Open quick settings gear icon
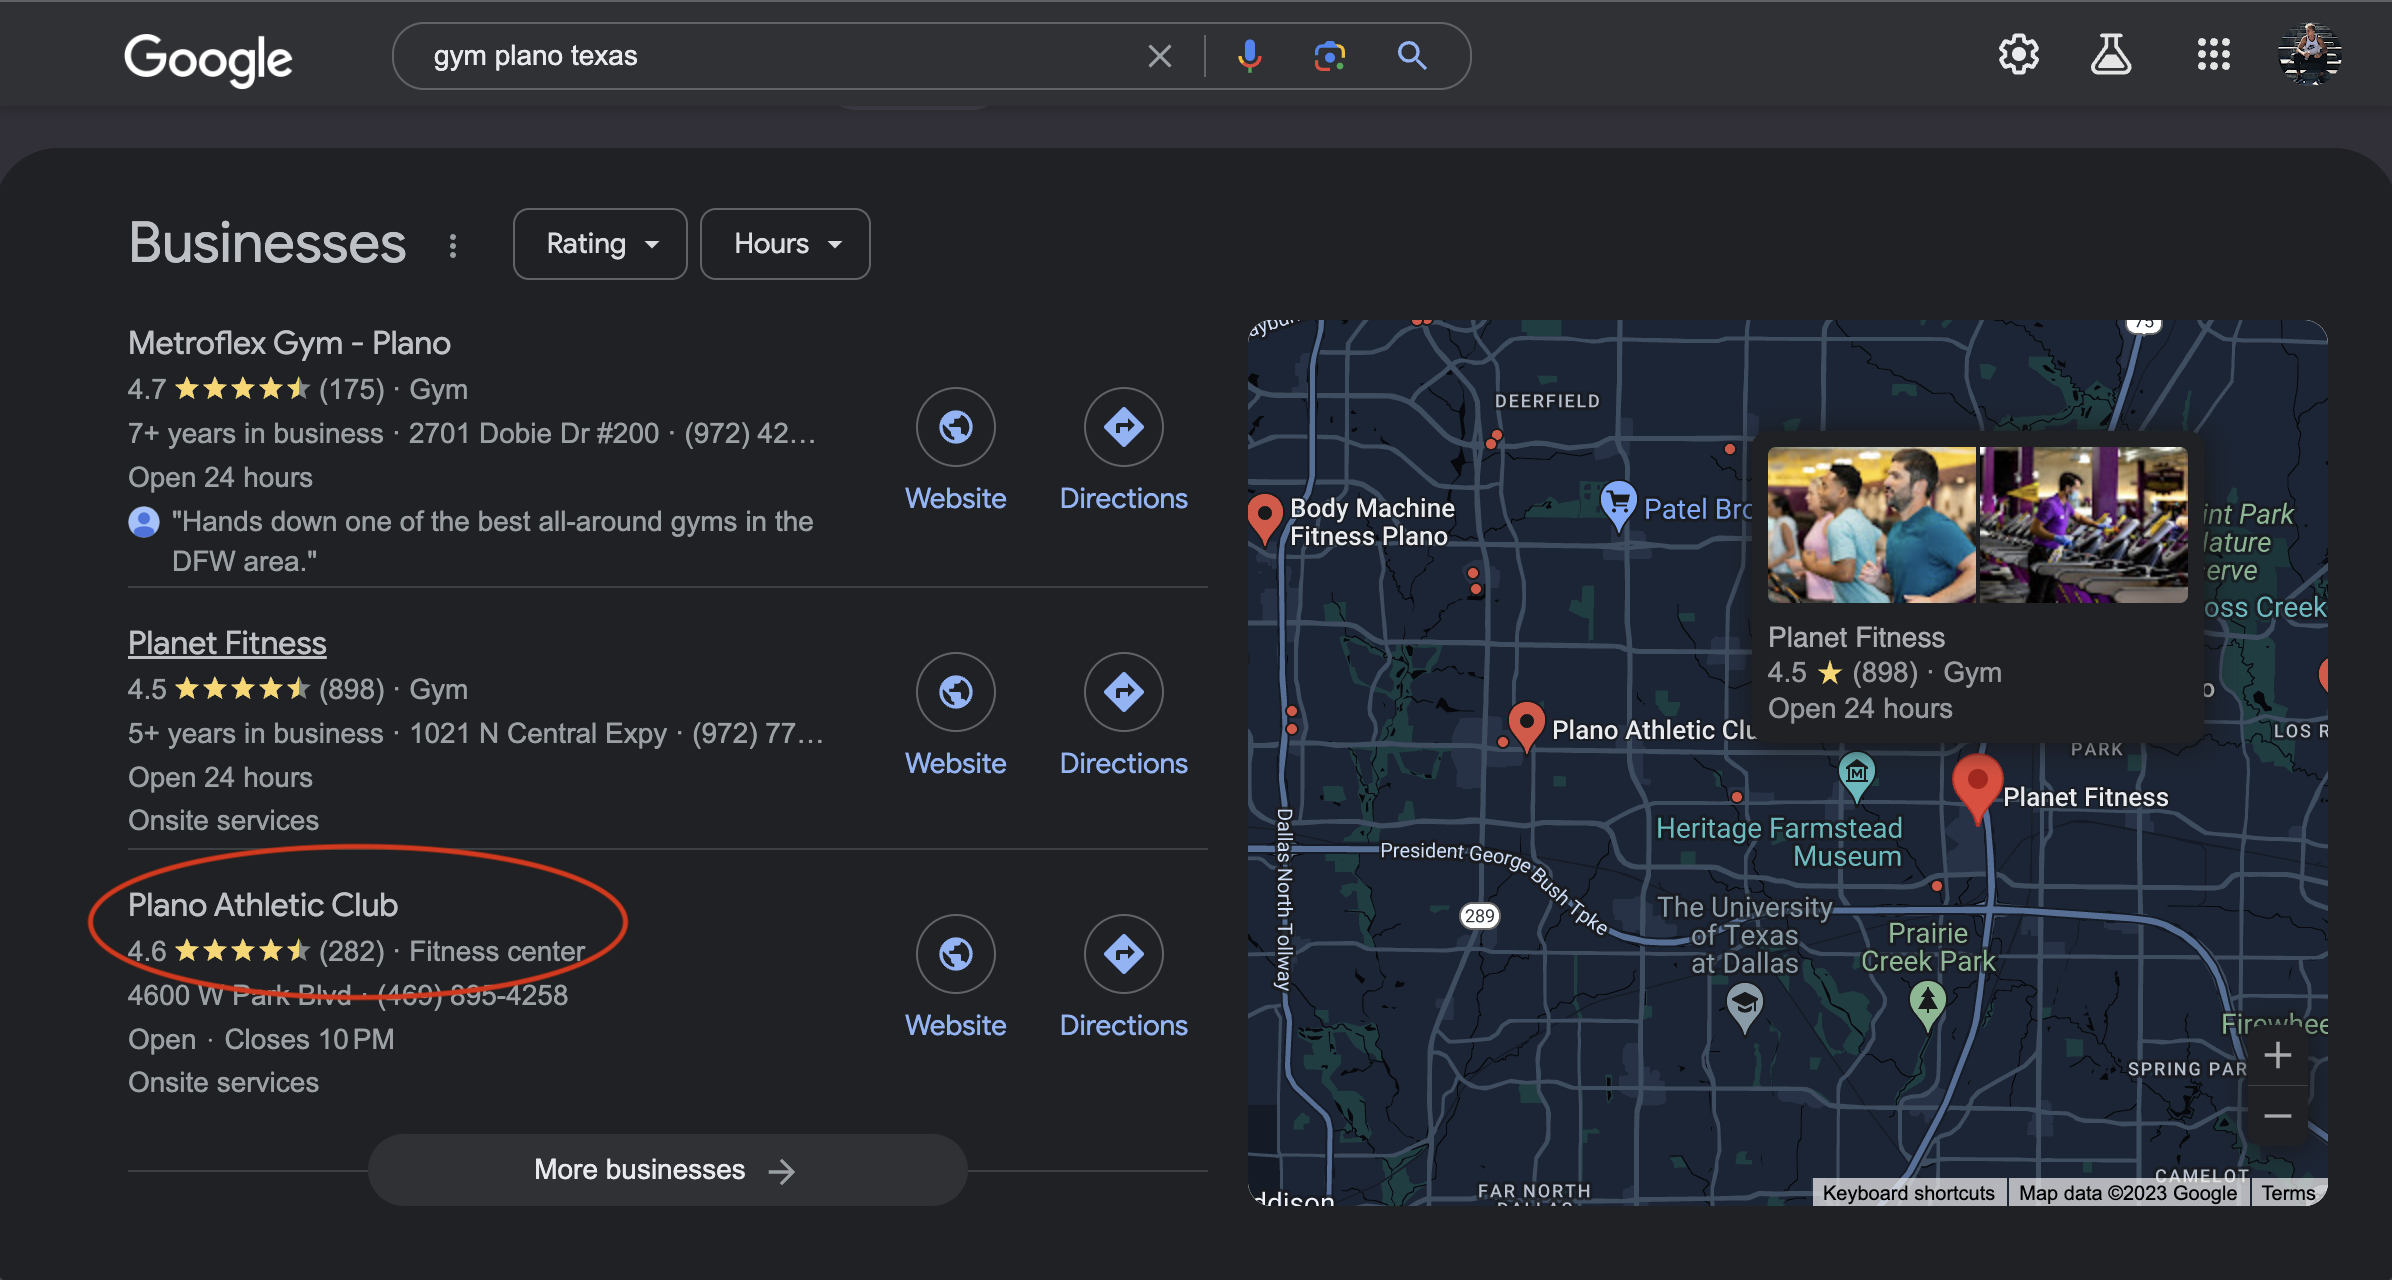2392x1280 pixels. (2018, 54)
